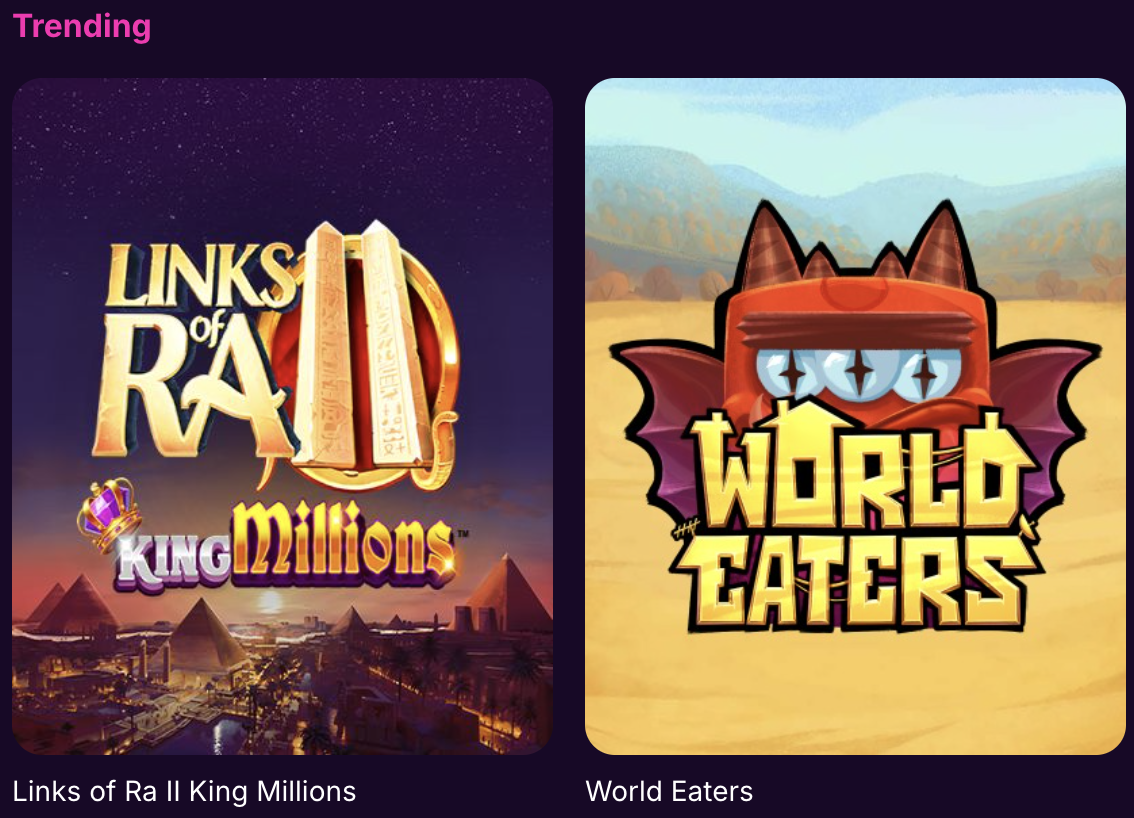
Task: Click the glowing sun on the Egyptian horizon
Action: click(x=271, y=600)
